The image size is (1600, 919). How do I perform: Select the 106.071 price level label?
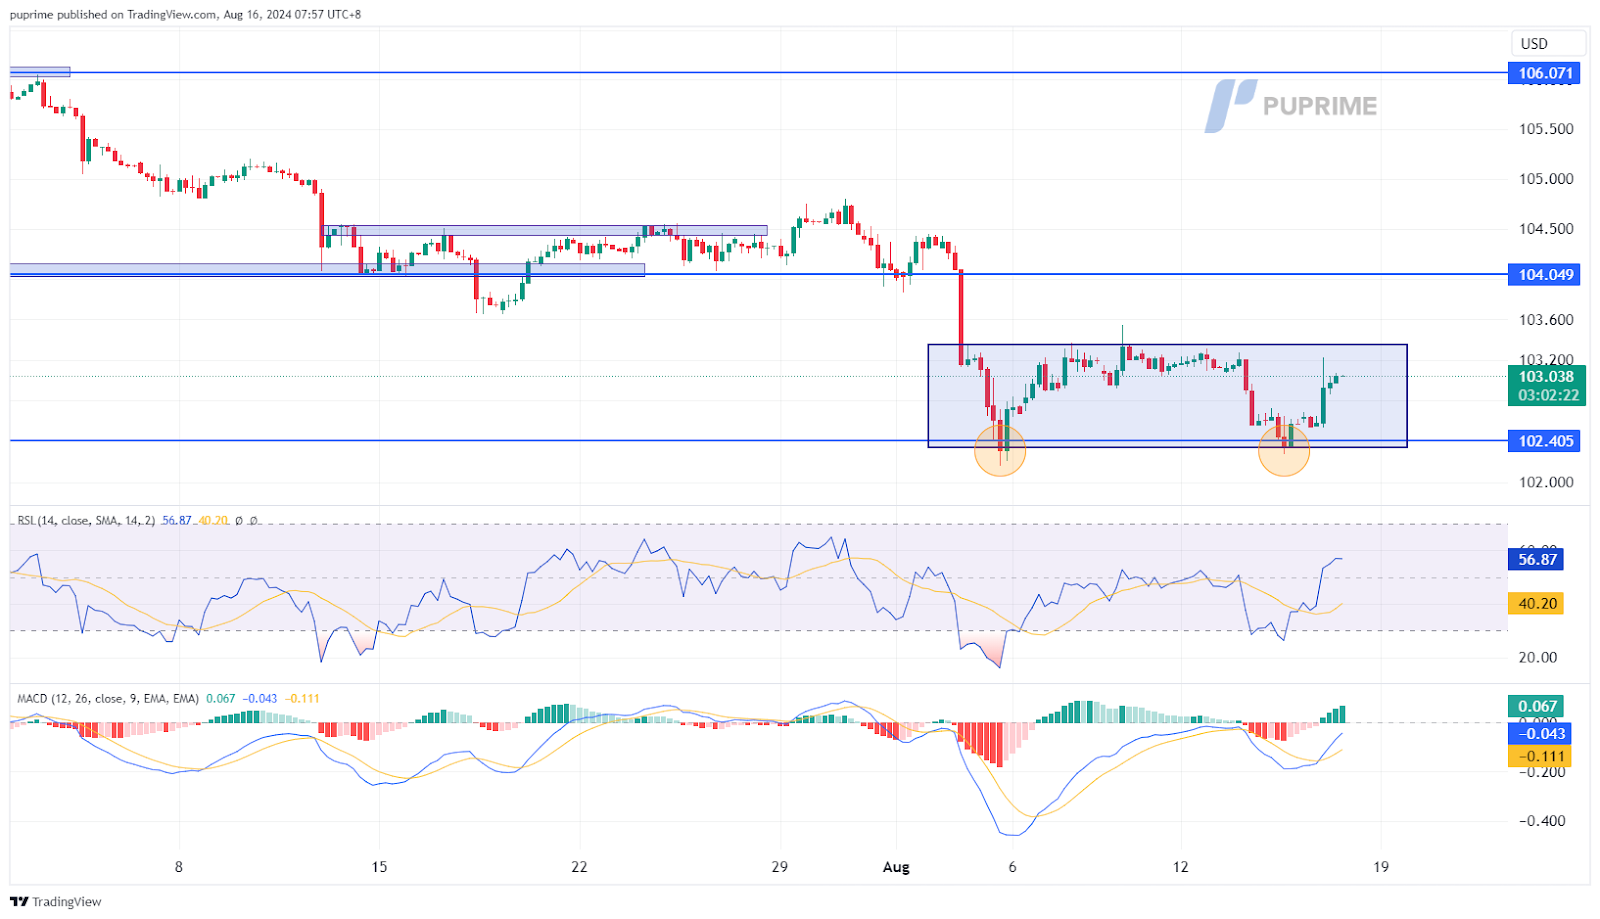pos(1544,73)
